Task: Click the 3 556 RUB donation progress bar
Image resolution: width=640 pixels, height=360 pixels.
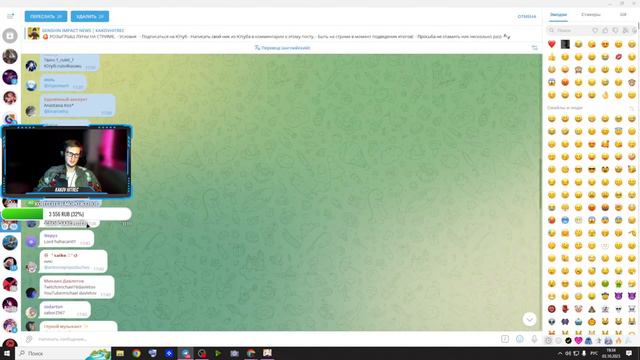Action: coord(66,214)
